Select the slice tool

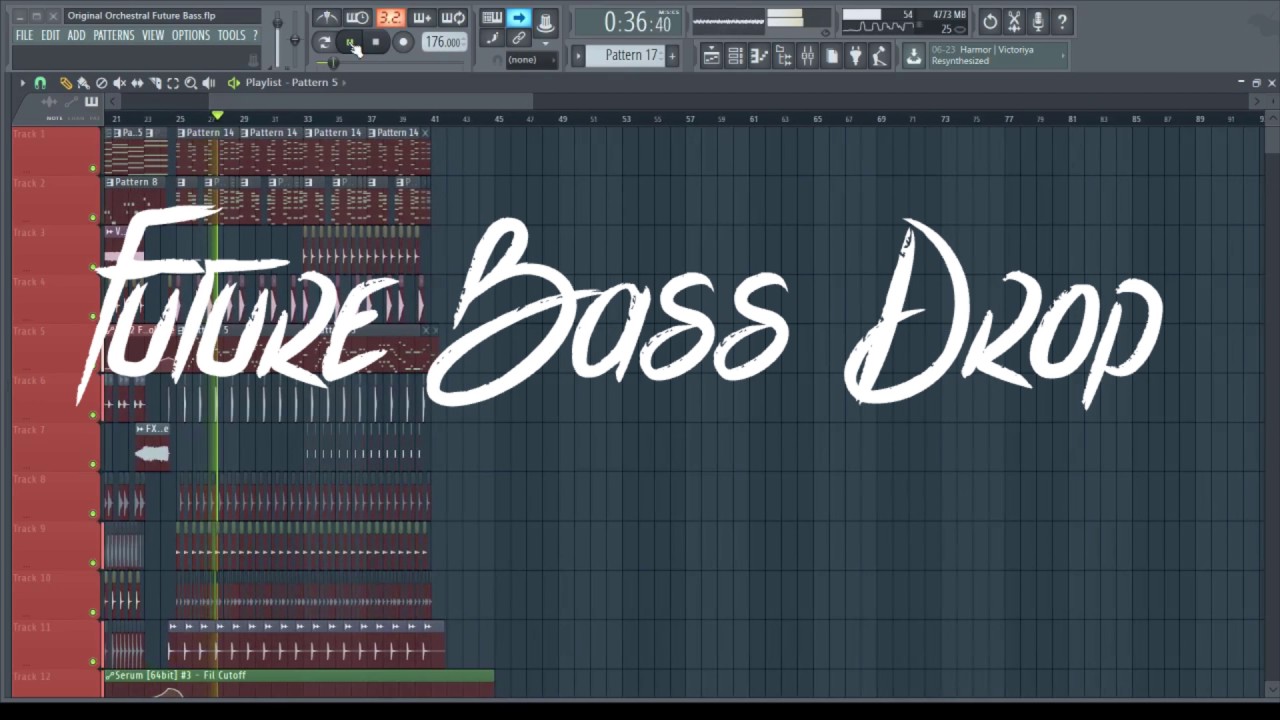click(155, 83)
